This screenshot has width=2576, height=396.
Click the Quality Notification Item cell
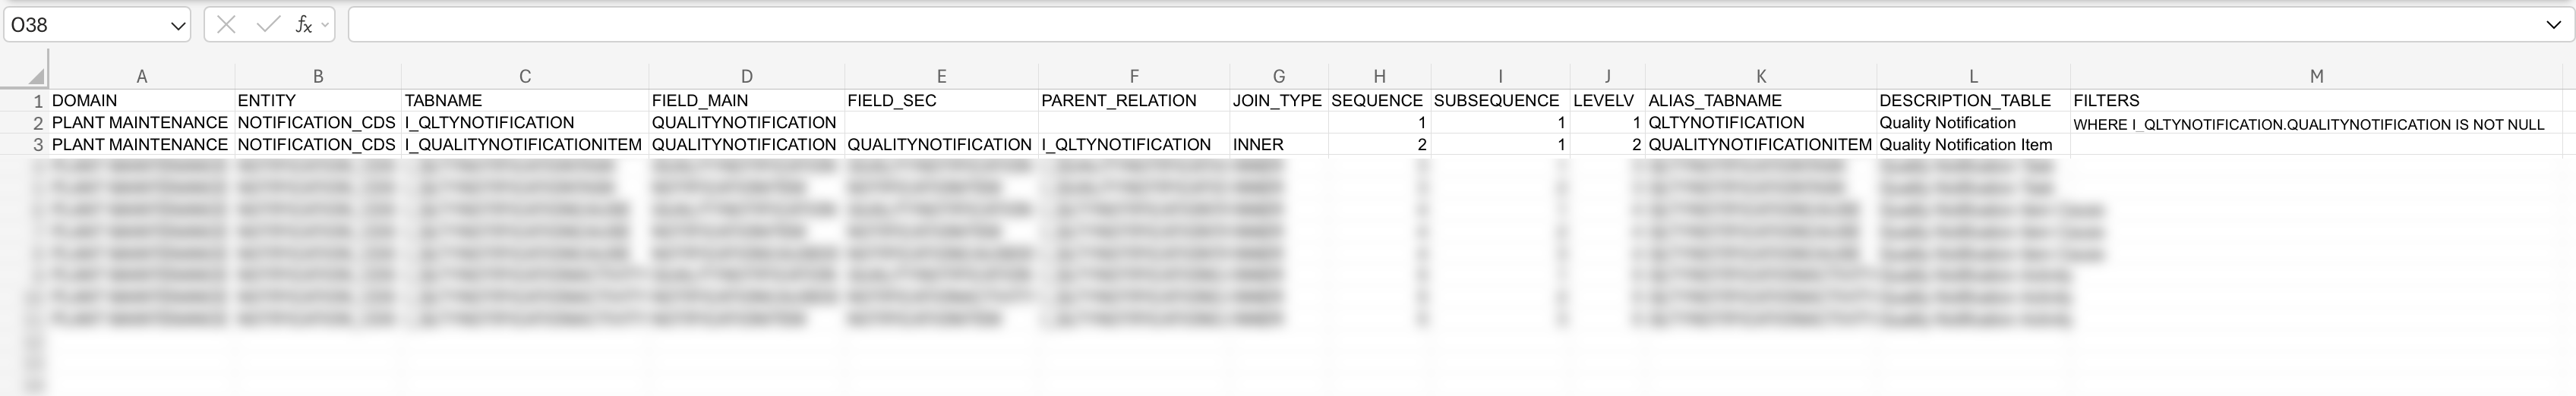click(1965, 145)
